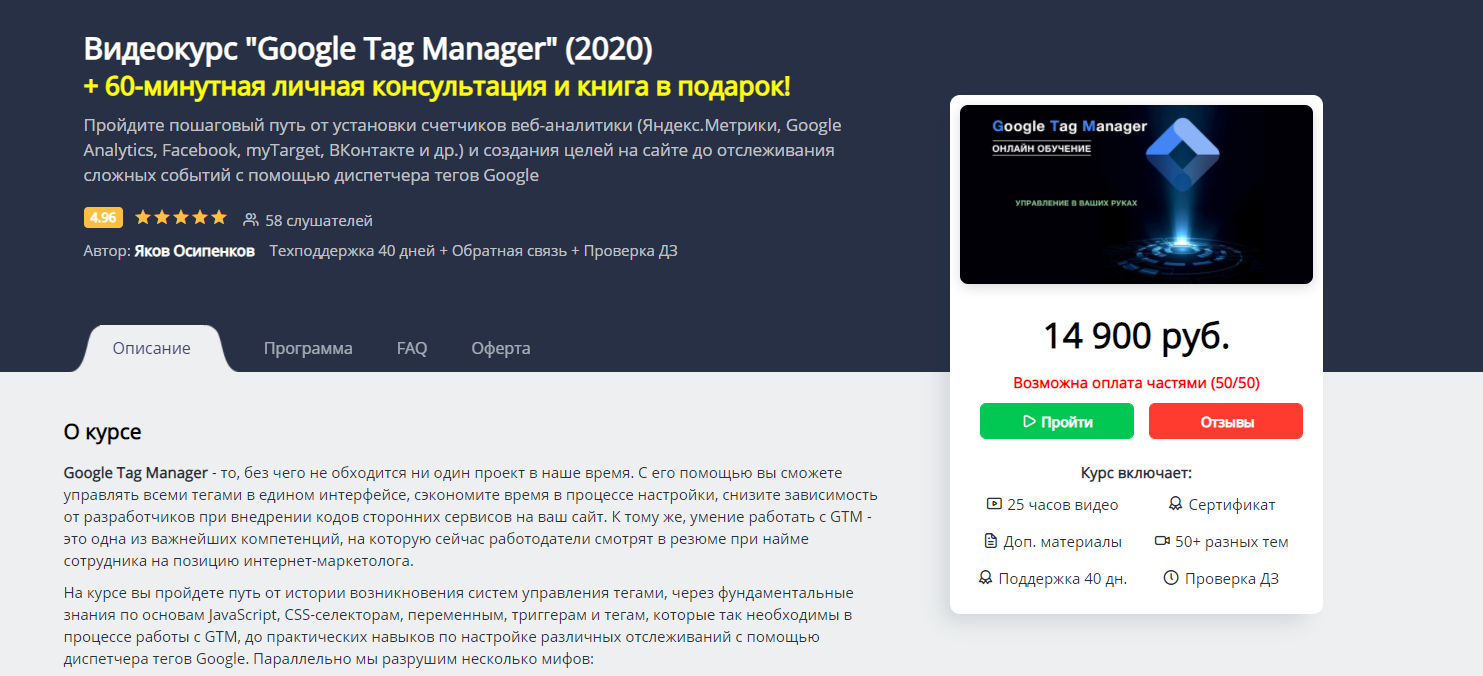Click the camera icon beside 50+ разных тем

[x=1162, y=541]
